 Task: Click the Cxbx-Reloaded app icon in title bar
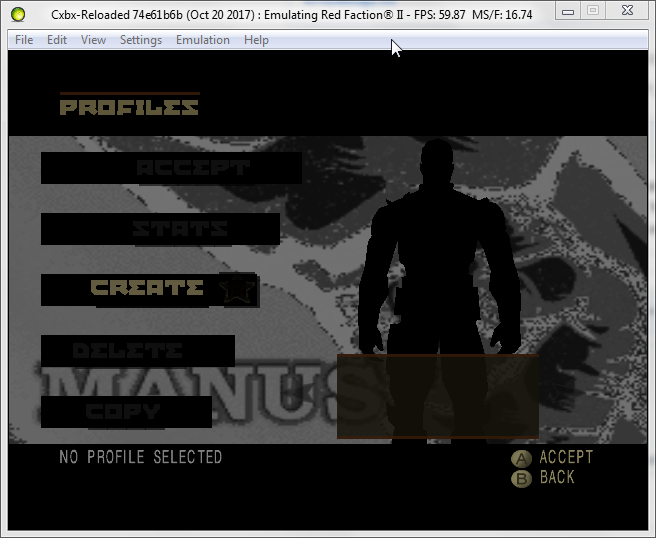18,15
